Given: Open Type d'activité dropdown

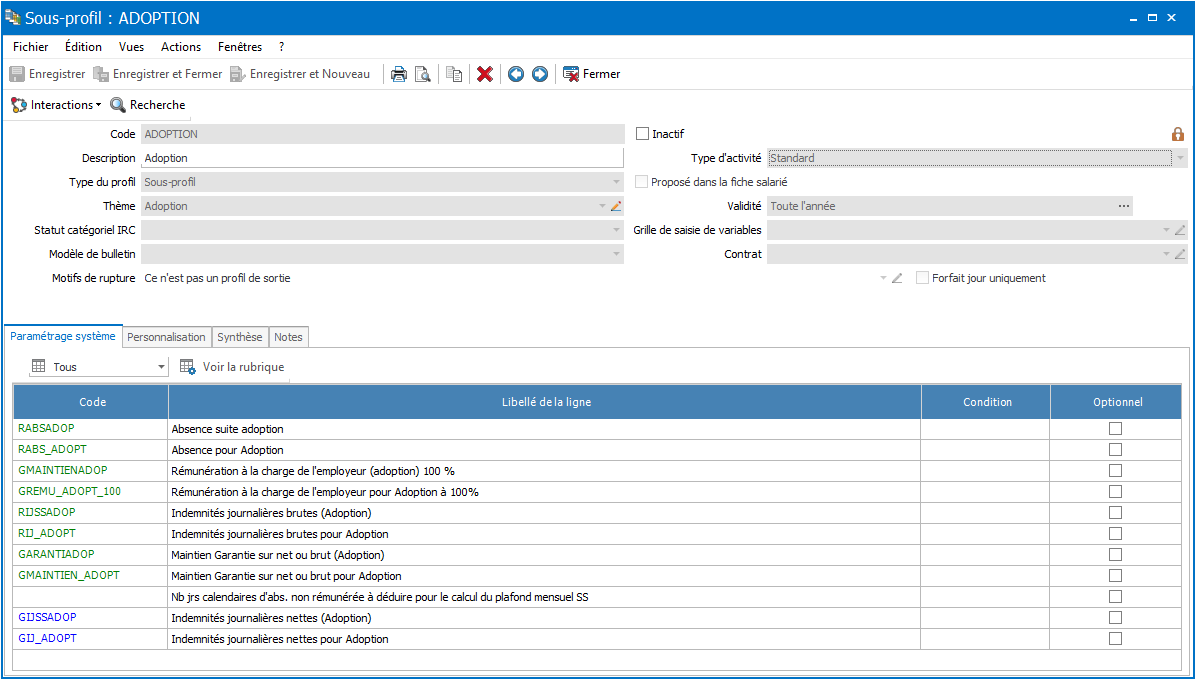Looking at the screenshot, I should 1181,158.
